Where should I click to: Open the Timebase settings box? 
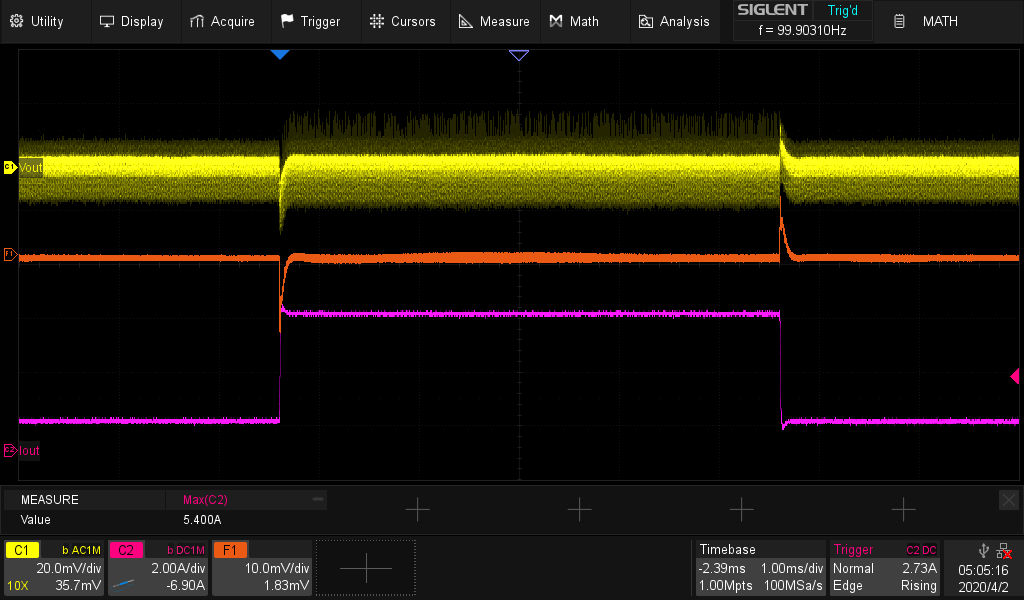[759, 567]
